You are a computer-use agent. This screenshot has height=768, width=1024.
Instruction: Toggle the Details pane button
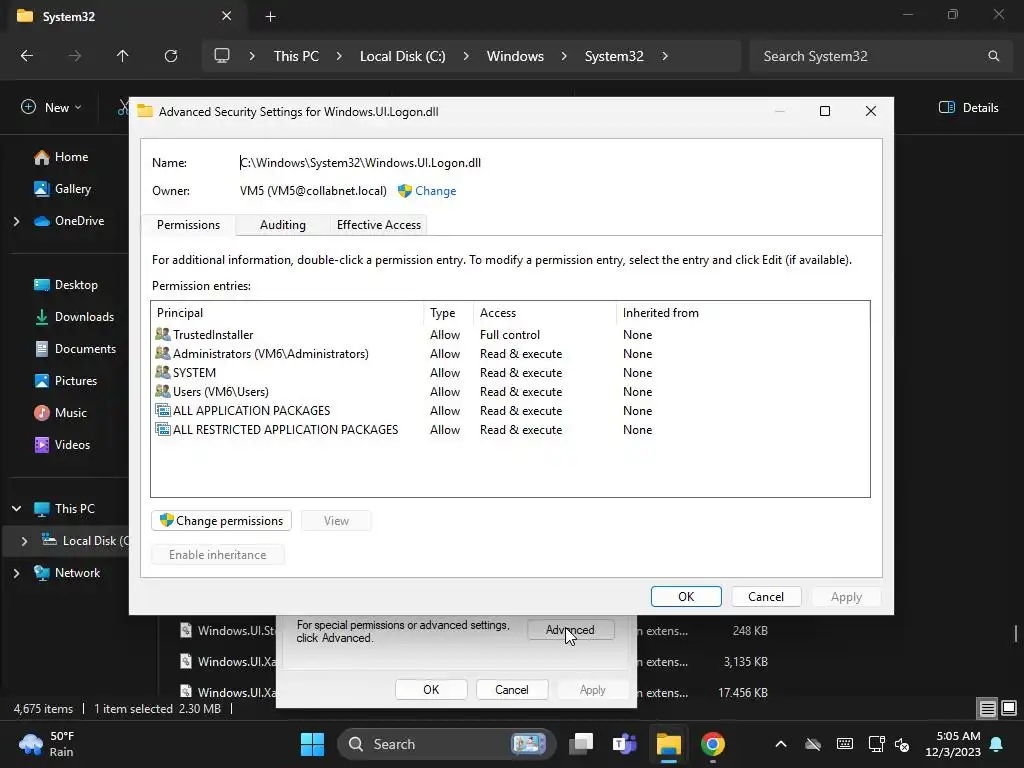968,108
